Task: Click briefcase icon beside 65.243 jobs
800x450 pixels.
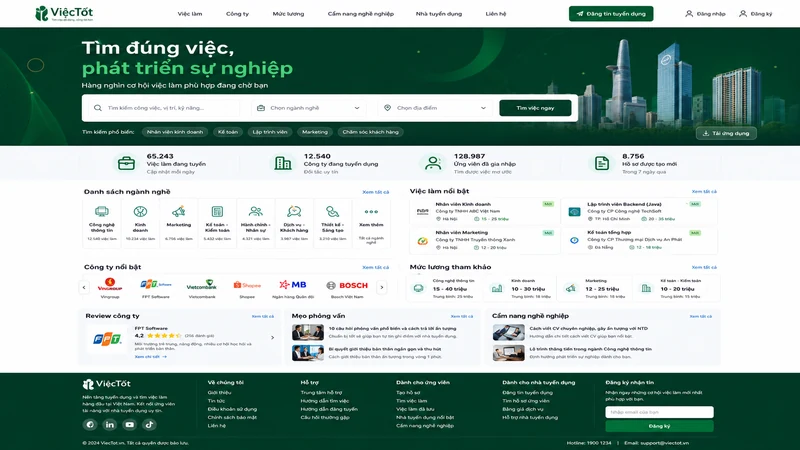Action: point(126,163)
